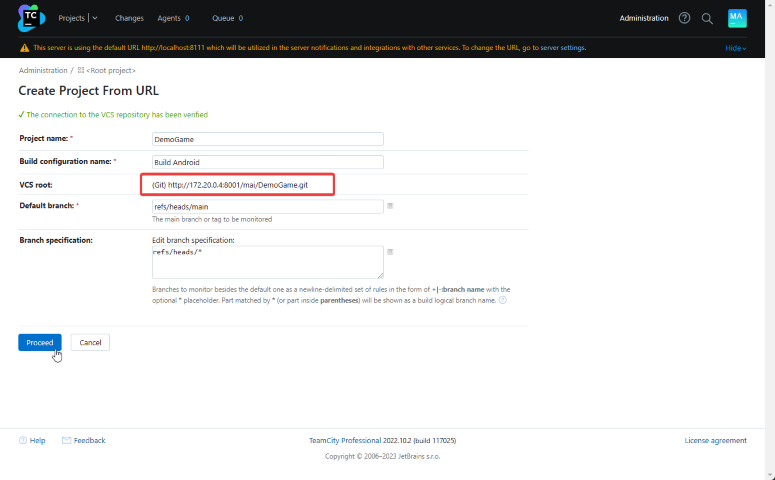Viewport: 775px width, 480px height.
Task: Open the Administration page link
Action: tap(644, 18)
